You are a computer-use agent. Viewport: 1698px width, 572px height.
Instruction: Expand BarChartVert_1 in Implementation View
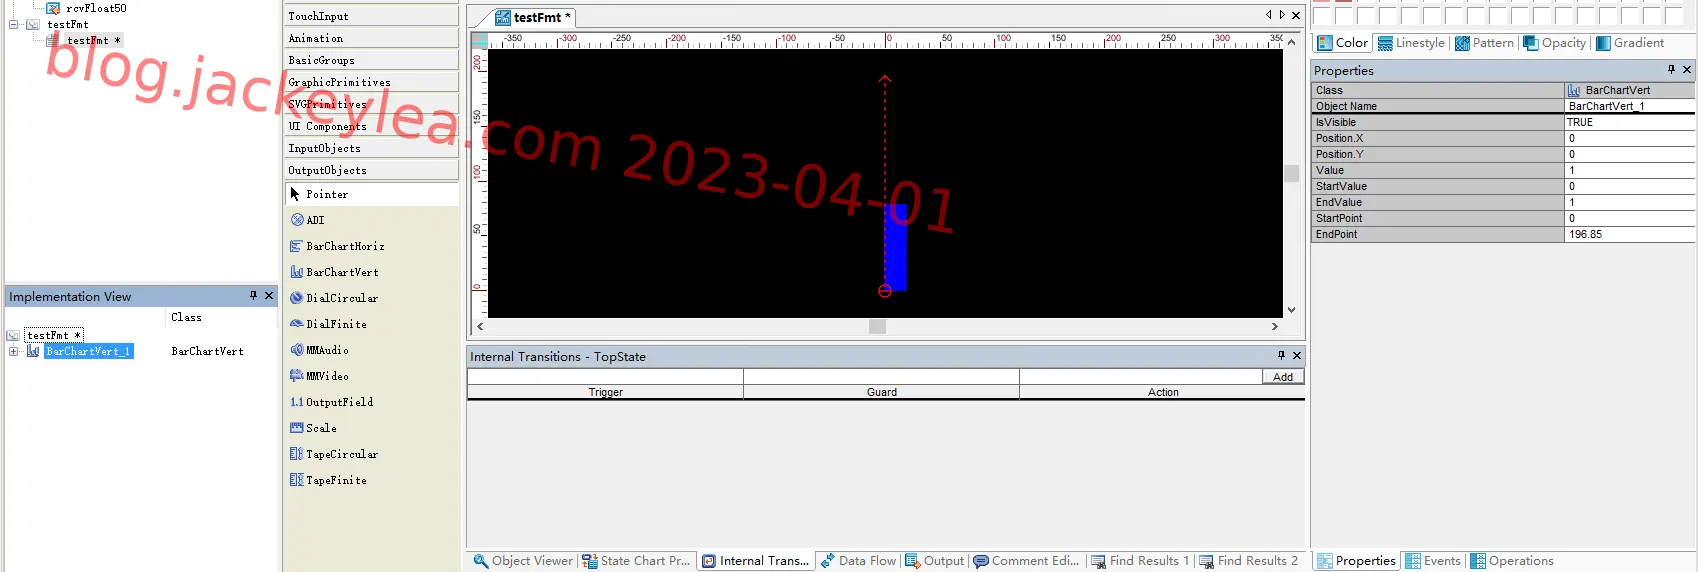(x=13, y=351)
